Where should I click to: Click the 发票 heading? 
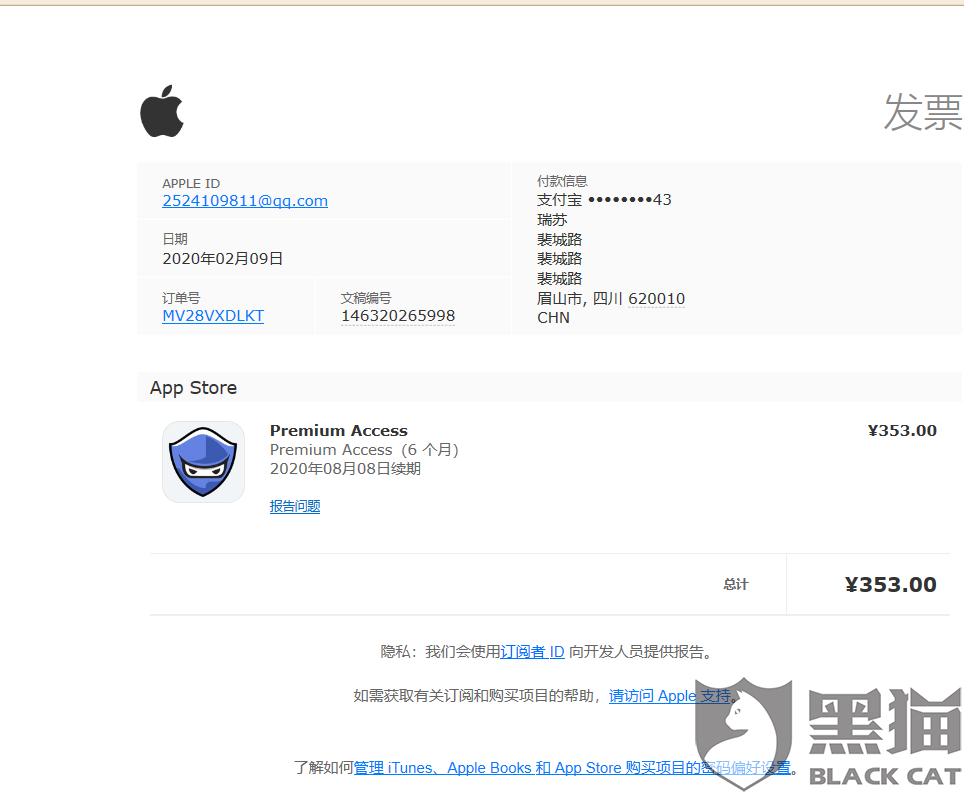pos(922,112)
